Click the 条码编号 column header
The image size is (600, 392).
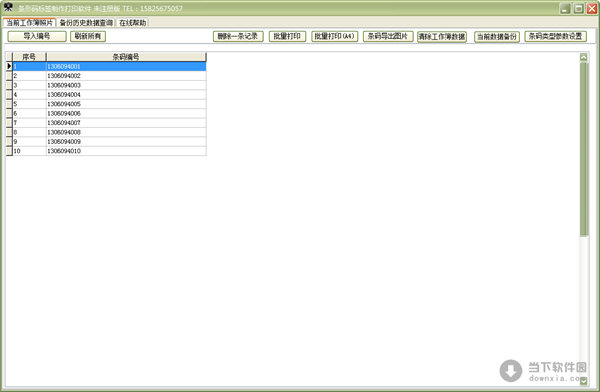pyautogui.click(x=126, y=57)
